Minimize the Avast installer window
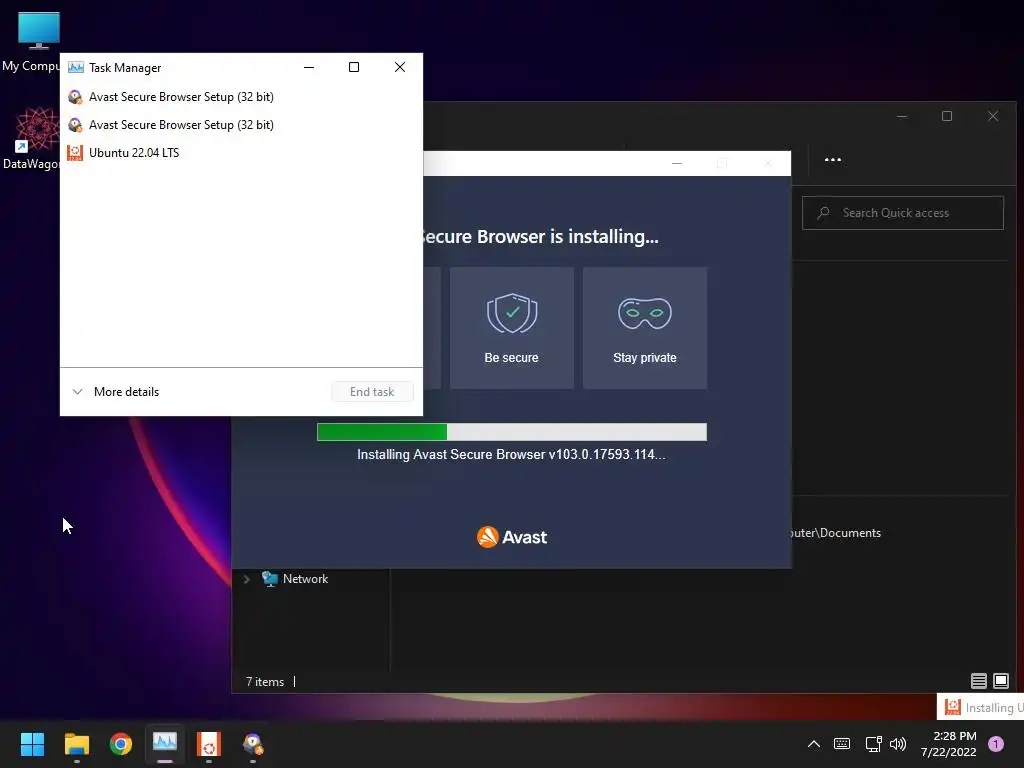 tap(677, 163)
